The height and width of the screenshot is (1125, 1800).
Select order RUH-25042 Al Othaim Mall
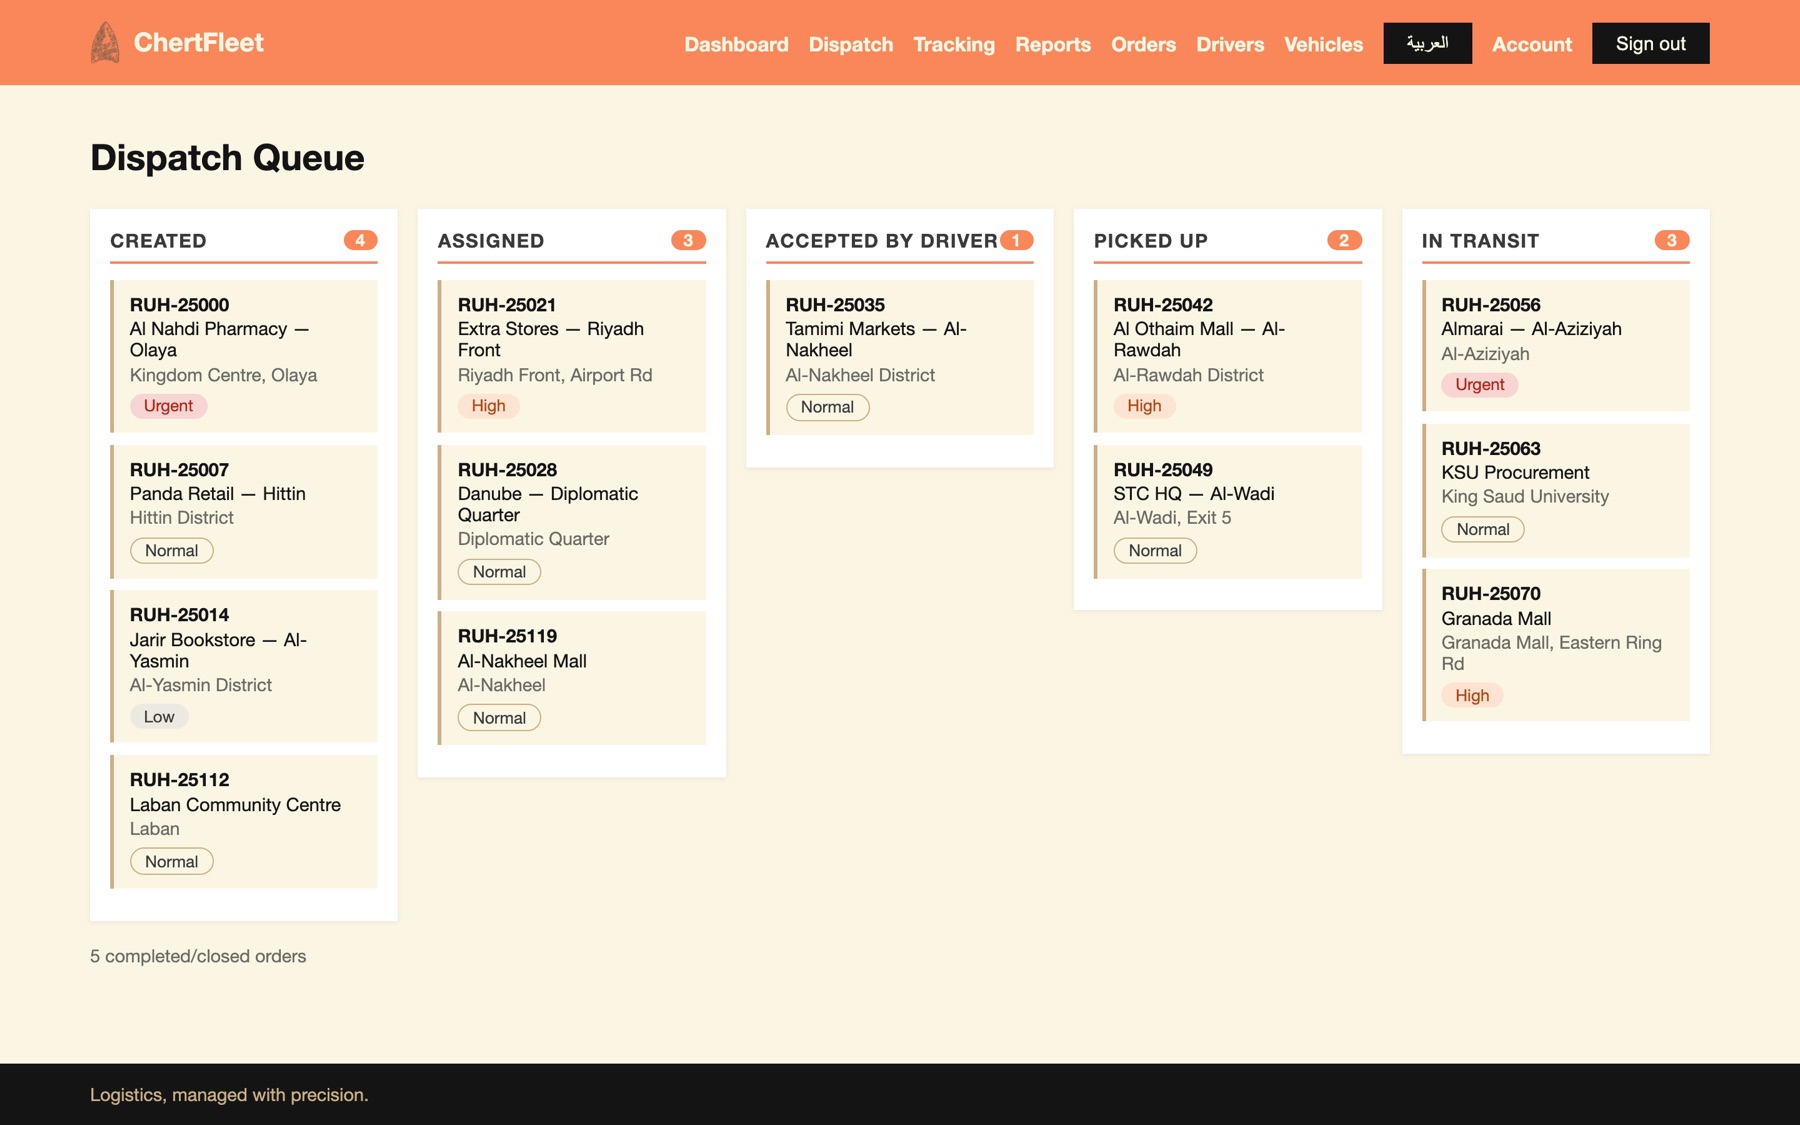tap(1228, 356)
